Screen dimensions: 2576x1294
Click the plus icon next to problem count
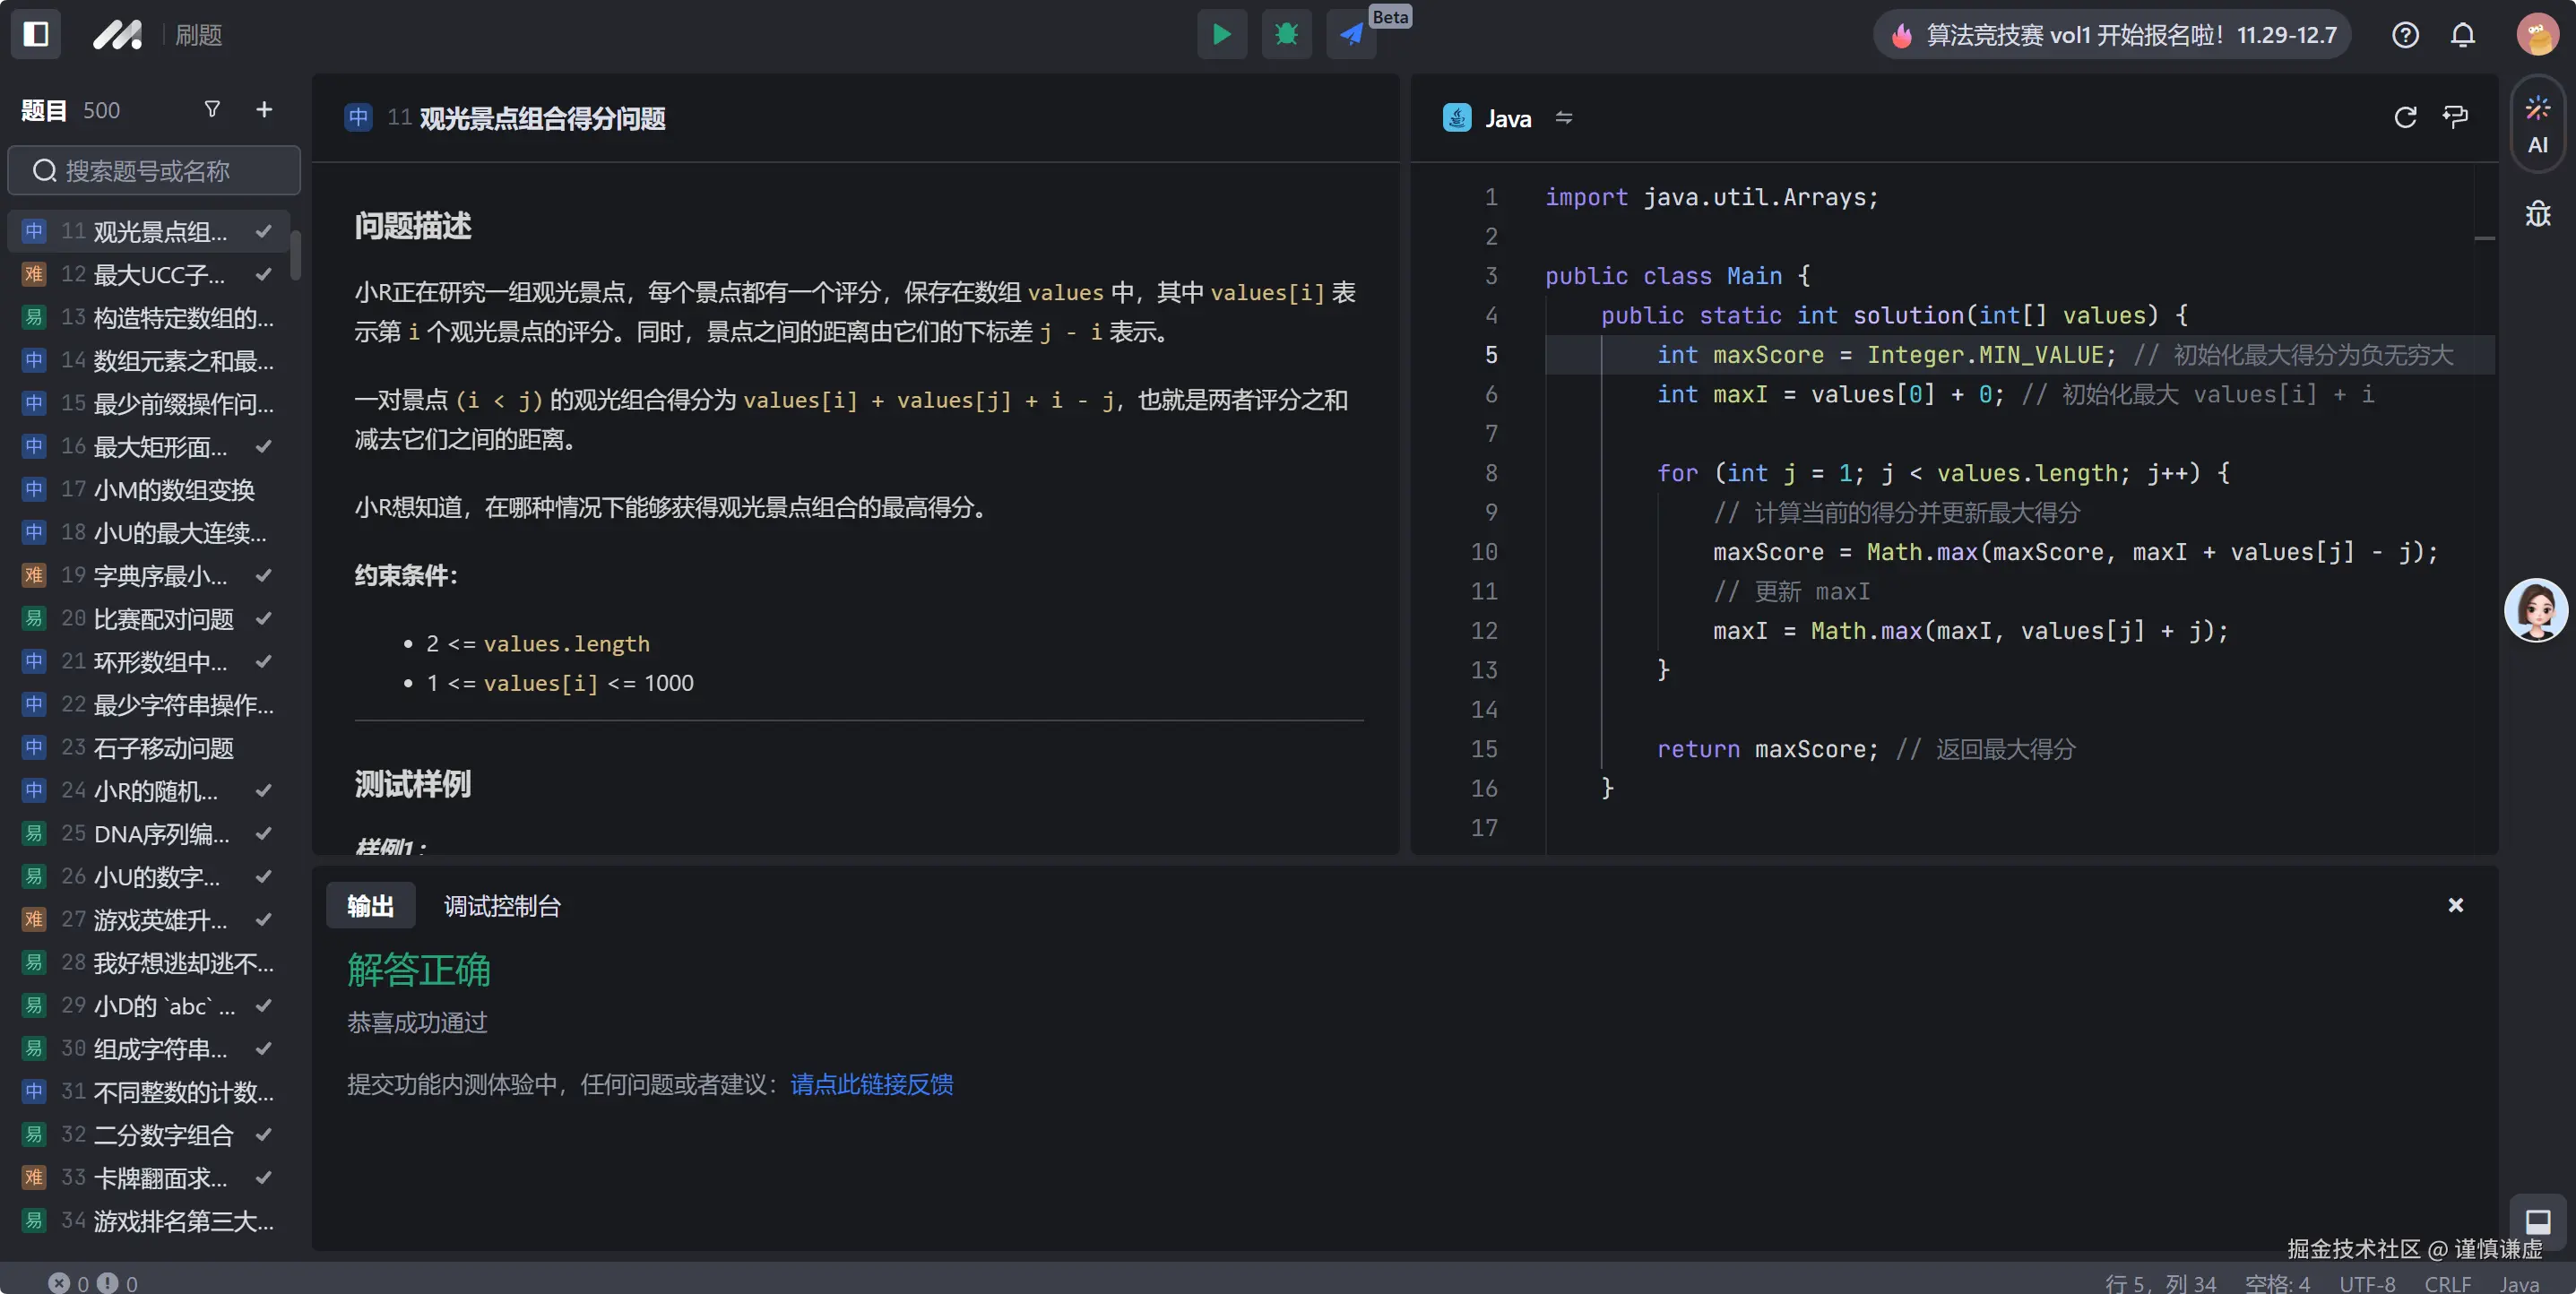tap(264, 109)
